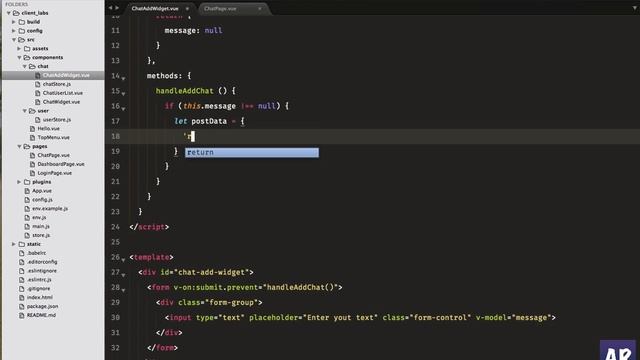This screenshot has width=640, height=360.
Task: Fold the form at line 28
Action: coord(123,290)
